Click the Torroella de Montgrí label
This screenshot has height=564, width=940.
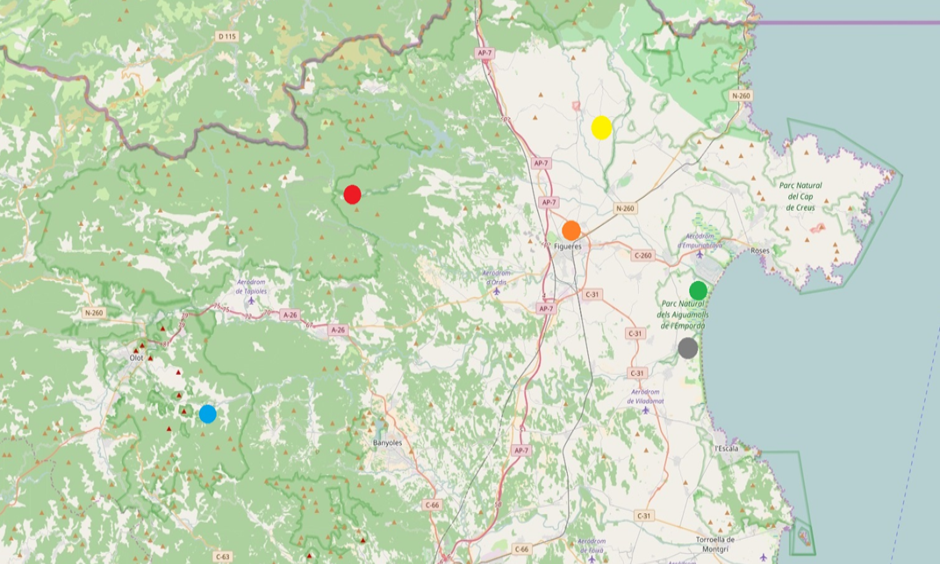(x=715, y=544)
